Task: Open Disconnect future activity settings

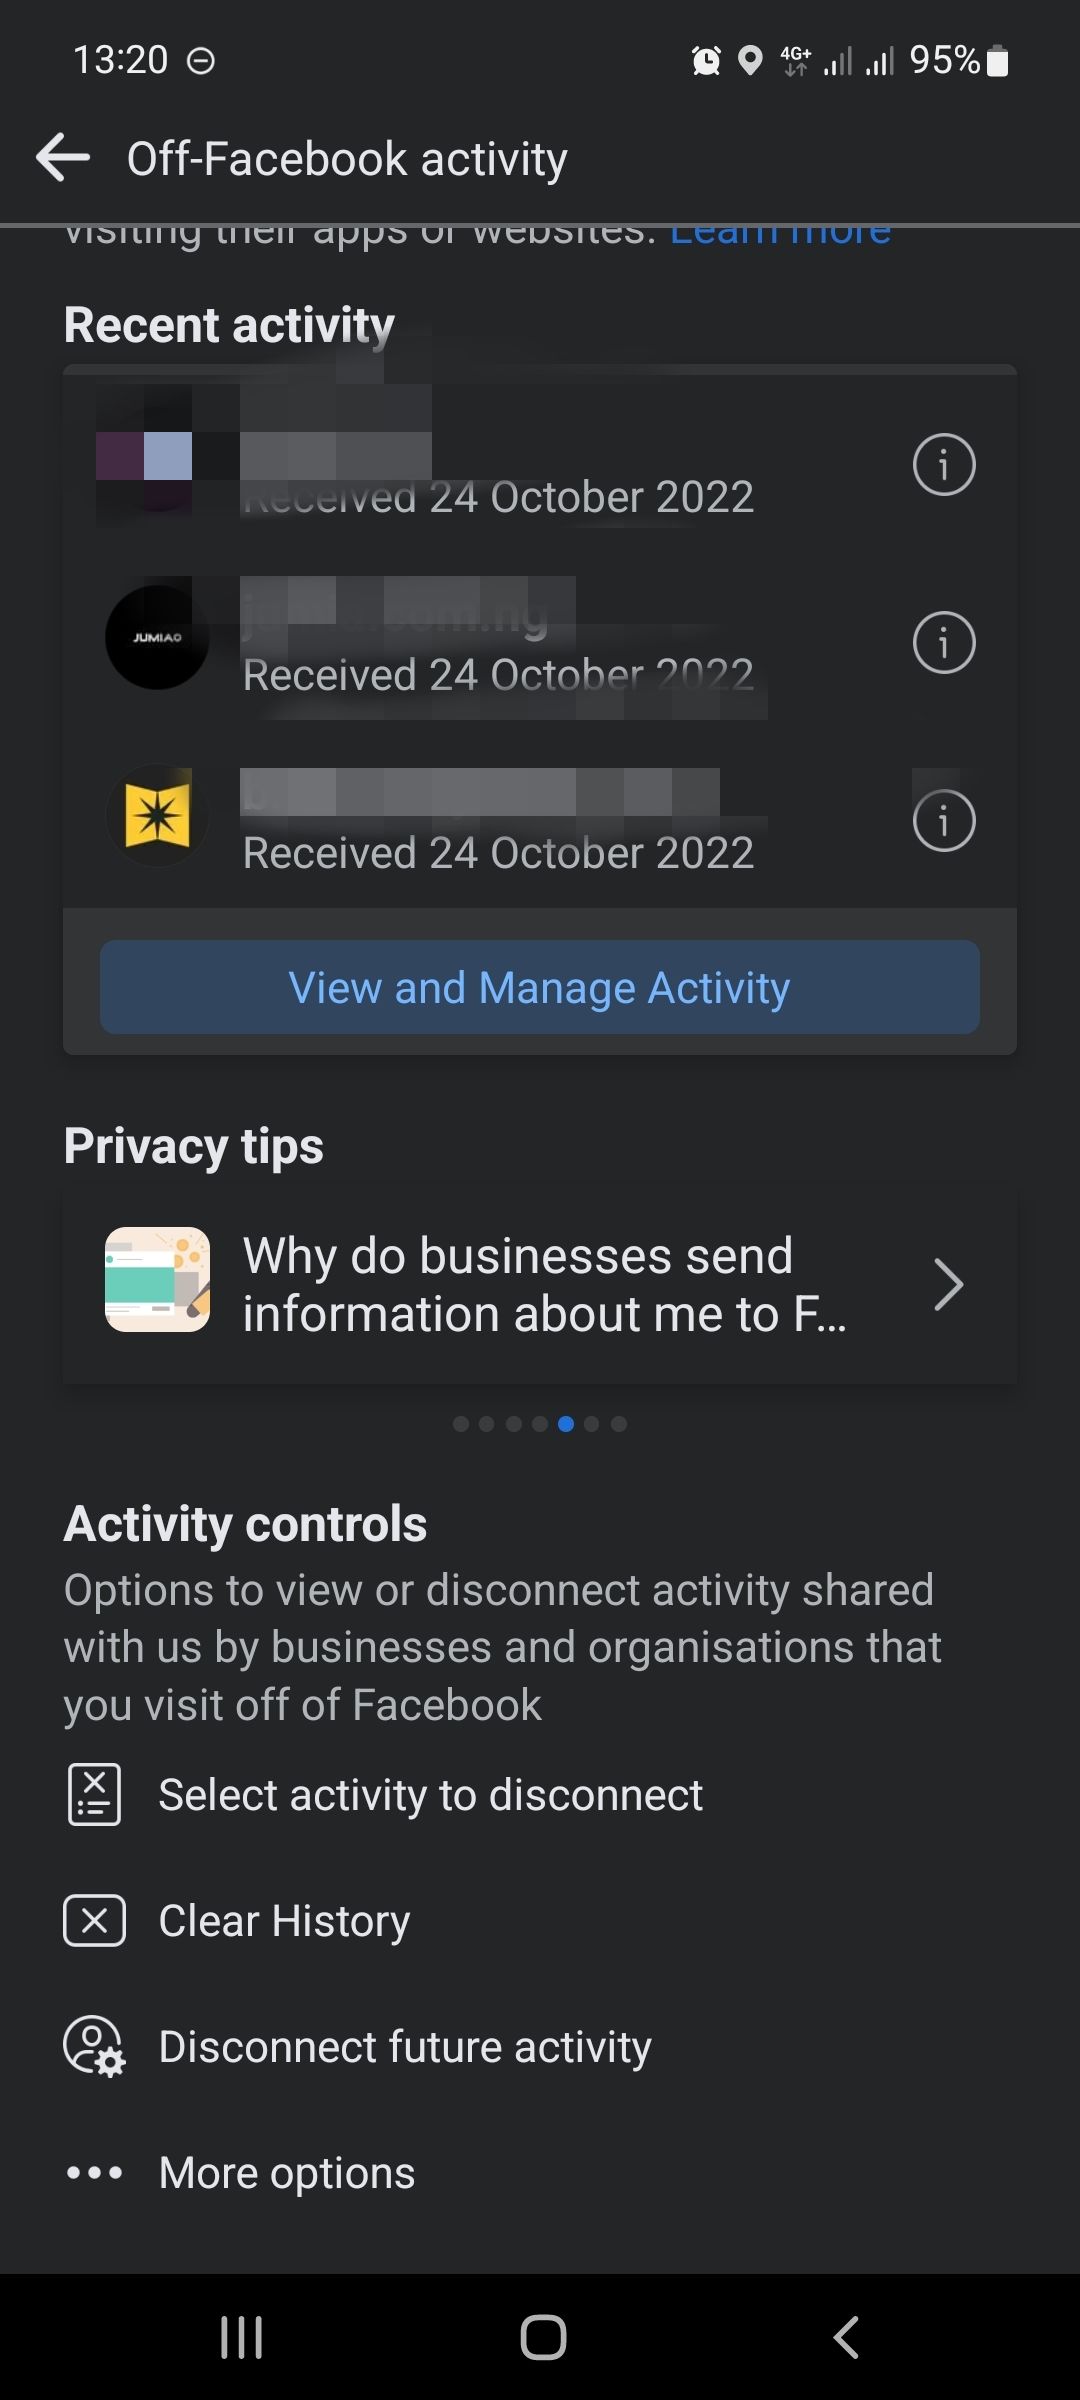Action: 93,2046
